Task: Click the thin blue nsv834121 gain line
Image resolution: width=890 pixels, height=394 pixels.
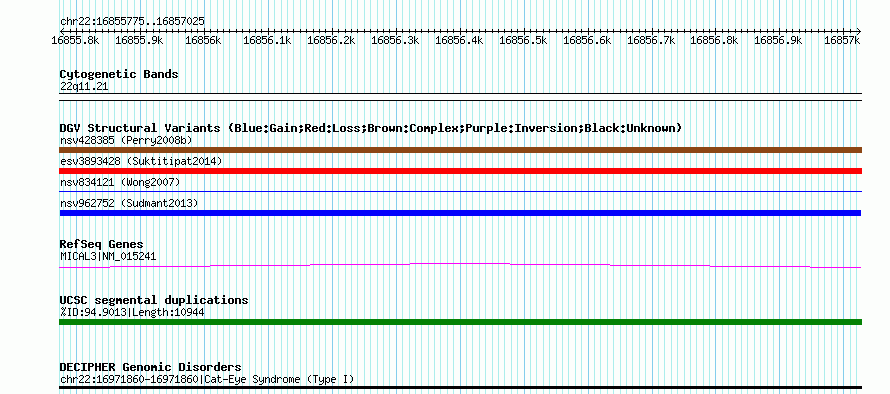Action: coord(460,192)
